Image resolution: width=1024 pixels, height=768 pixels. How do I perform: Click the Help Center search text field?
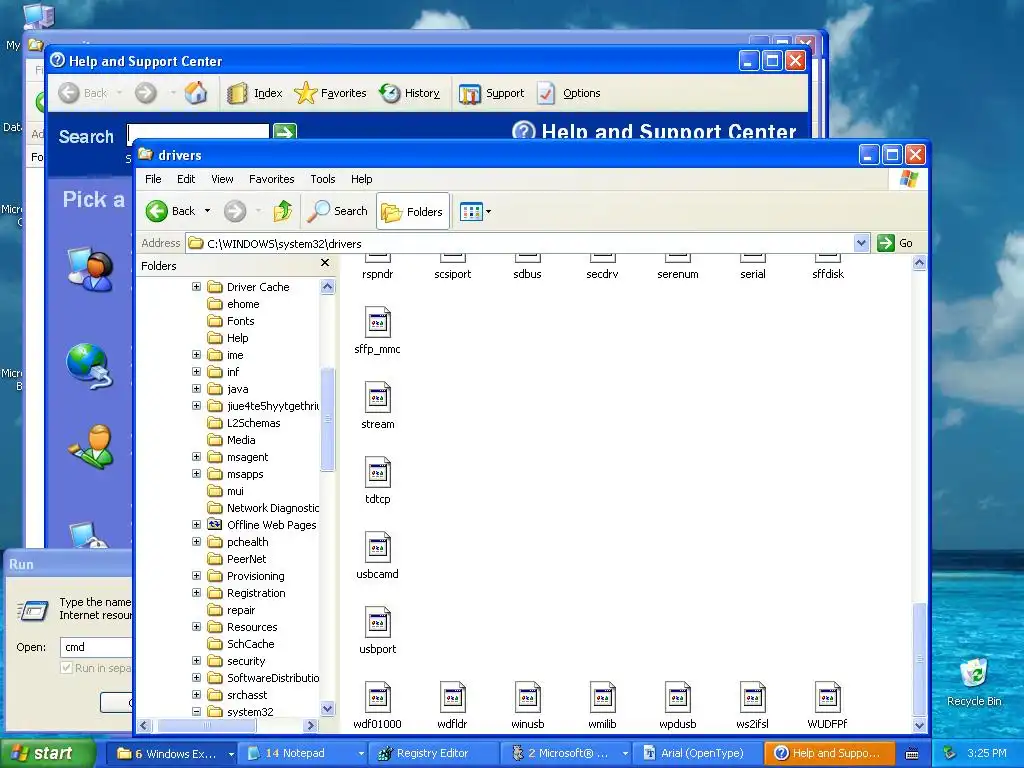198,131
